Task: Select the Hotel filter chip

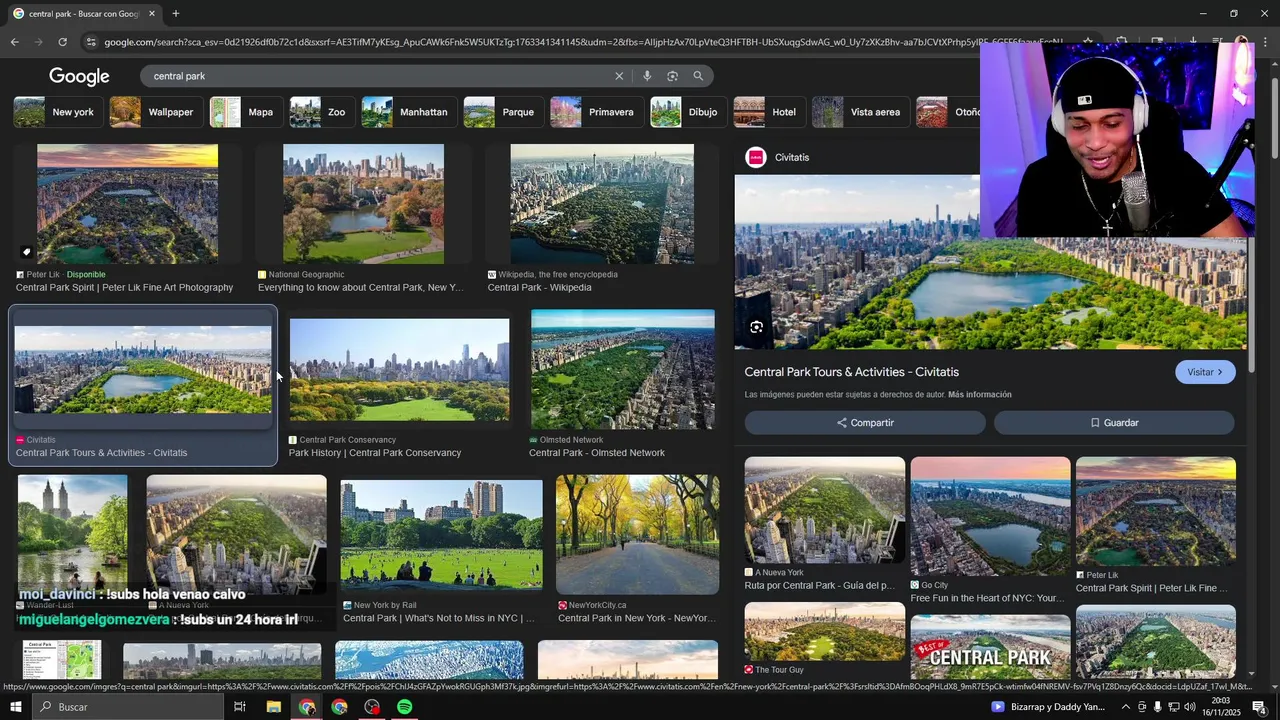Action: 769,112
